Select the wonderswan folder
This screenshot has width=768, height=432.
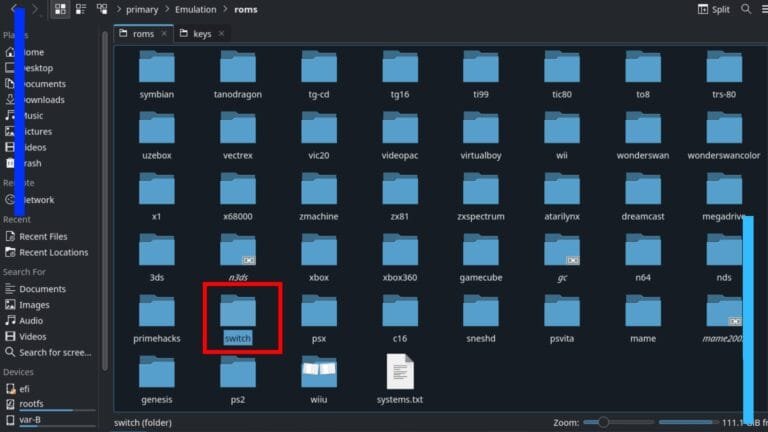[x=643, y=135]
